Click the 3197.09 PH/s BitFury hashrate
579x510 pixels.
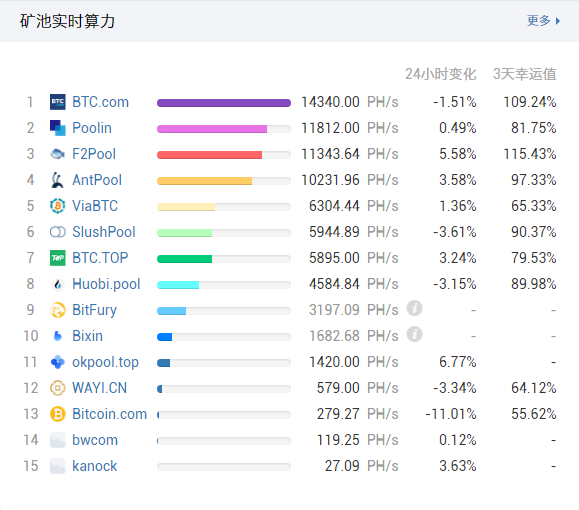point(354,310)
